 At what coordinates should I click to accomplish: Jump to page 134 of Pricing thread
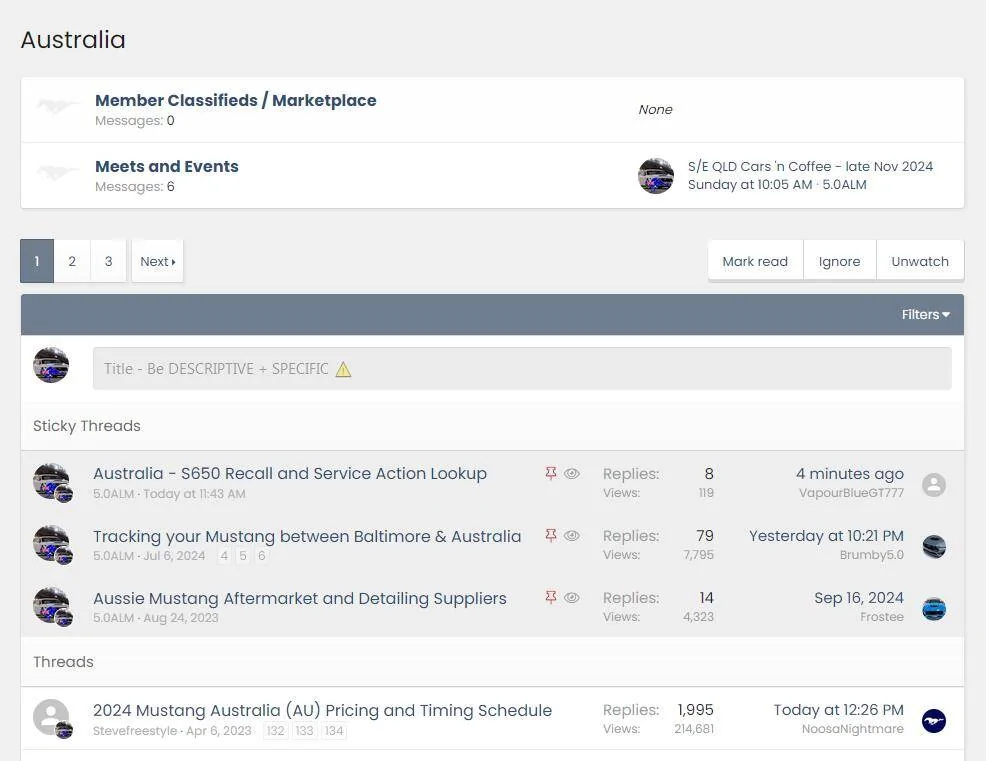(334, 731)
